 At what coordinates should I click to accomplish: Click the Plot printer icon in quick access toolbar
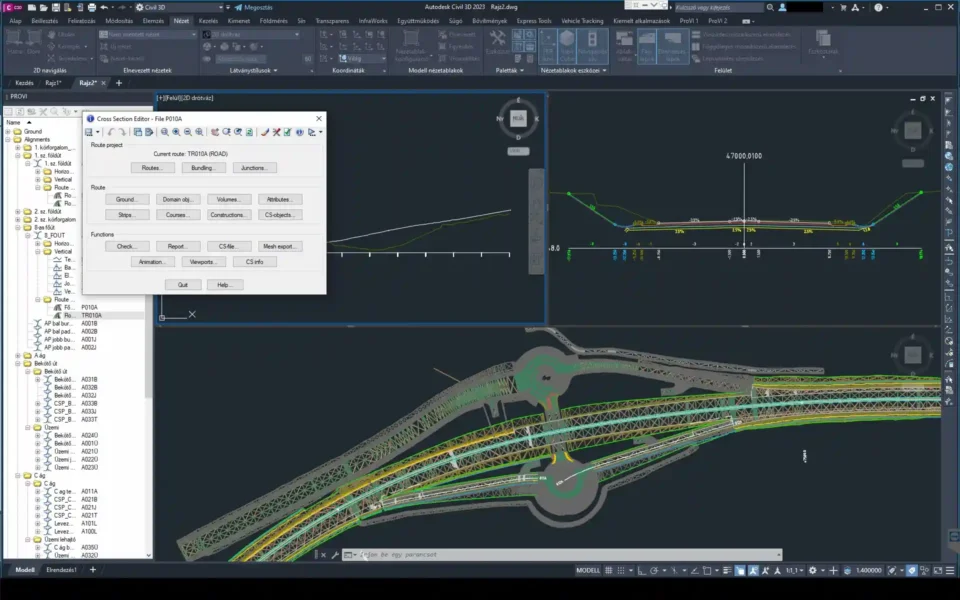[x=92, y=7]
